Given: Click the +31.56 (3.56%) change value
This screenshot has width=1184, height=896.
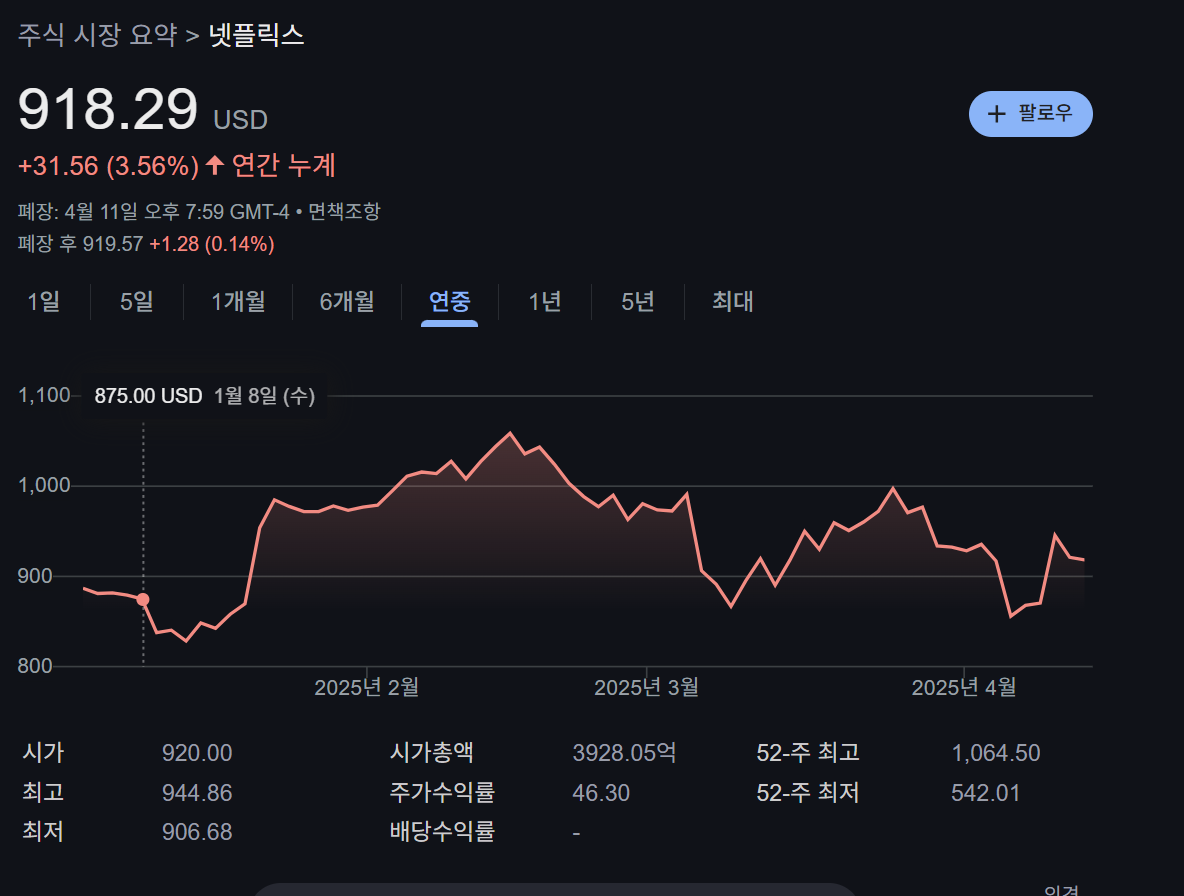Looking at the screenshot, I should point(108,166).
